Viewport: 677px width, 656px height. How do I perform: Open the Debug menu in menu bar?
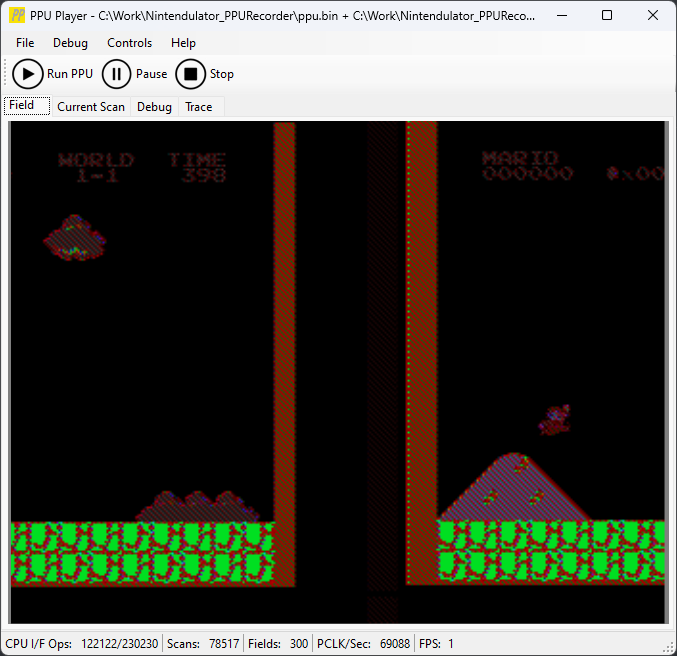point(70,43)
